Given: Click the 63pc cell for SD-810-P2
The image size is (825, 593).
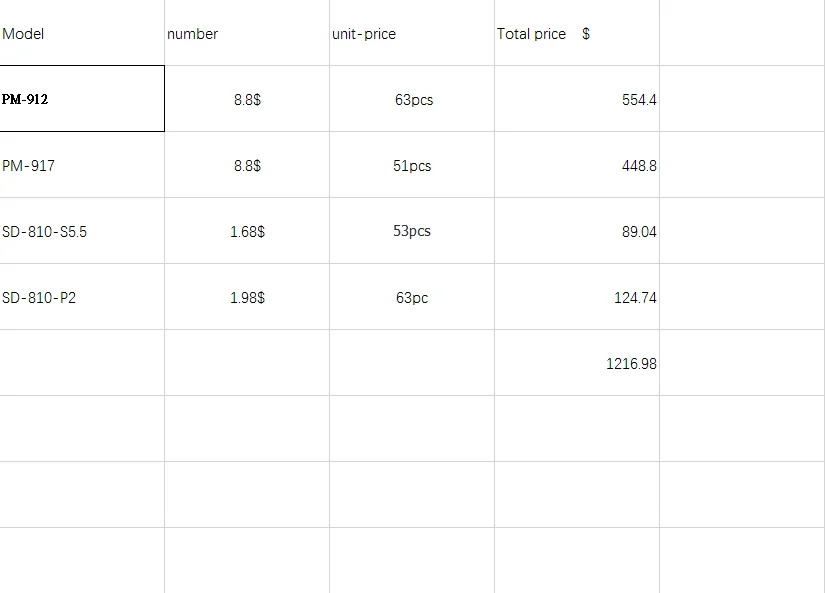Looking at the screenshot, I should [412, 297].
